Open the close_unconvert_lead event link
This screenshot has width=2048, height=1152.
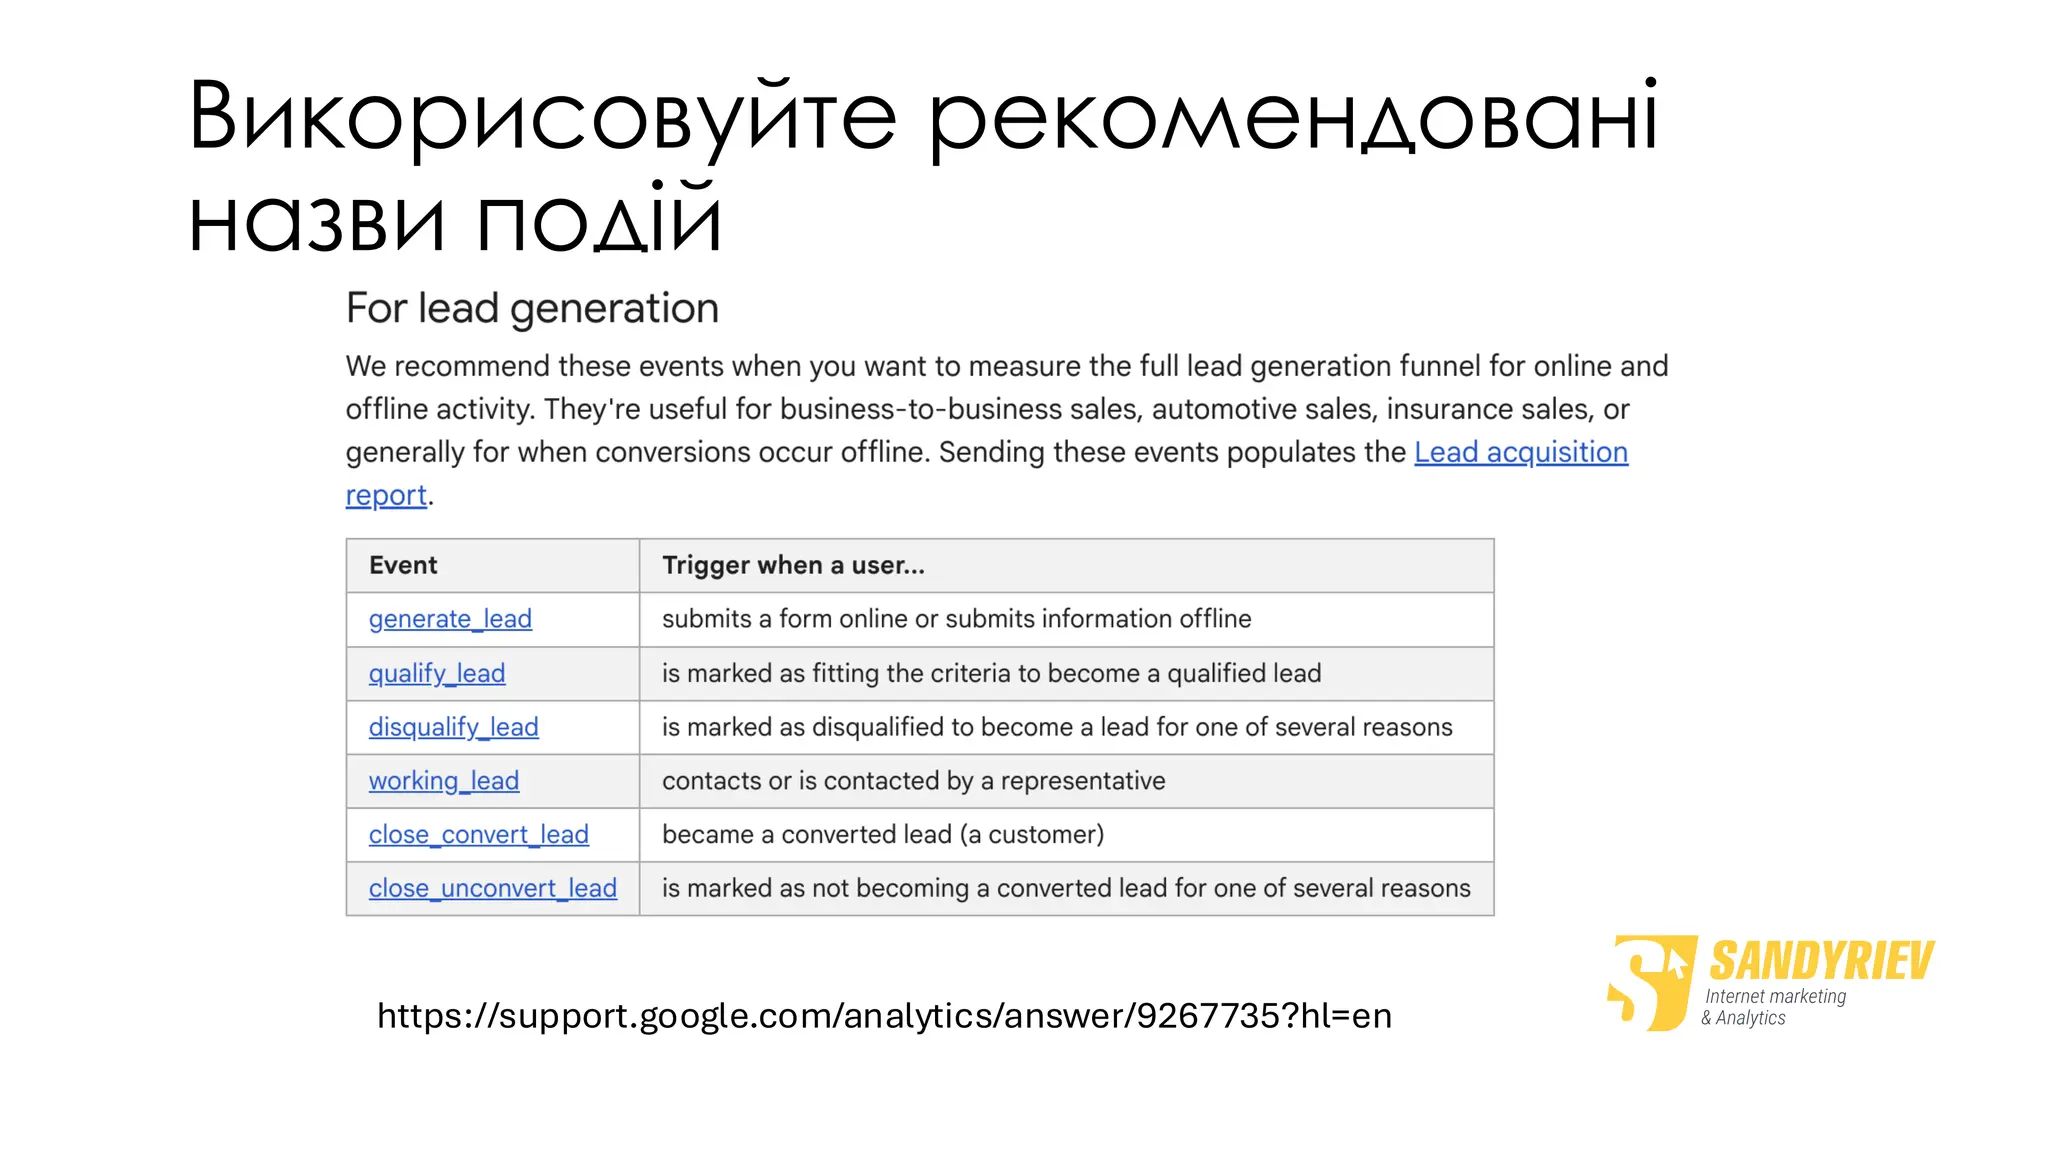point(492,888)
